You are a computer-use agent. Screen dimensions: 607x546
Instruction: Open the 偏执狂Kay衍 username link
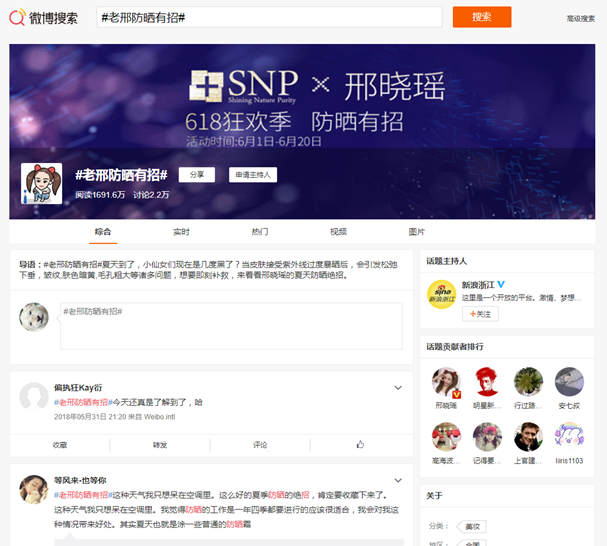pyautogui.click(x=78, y=388)
